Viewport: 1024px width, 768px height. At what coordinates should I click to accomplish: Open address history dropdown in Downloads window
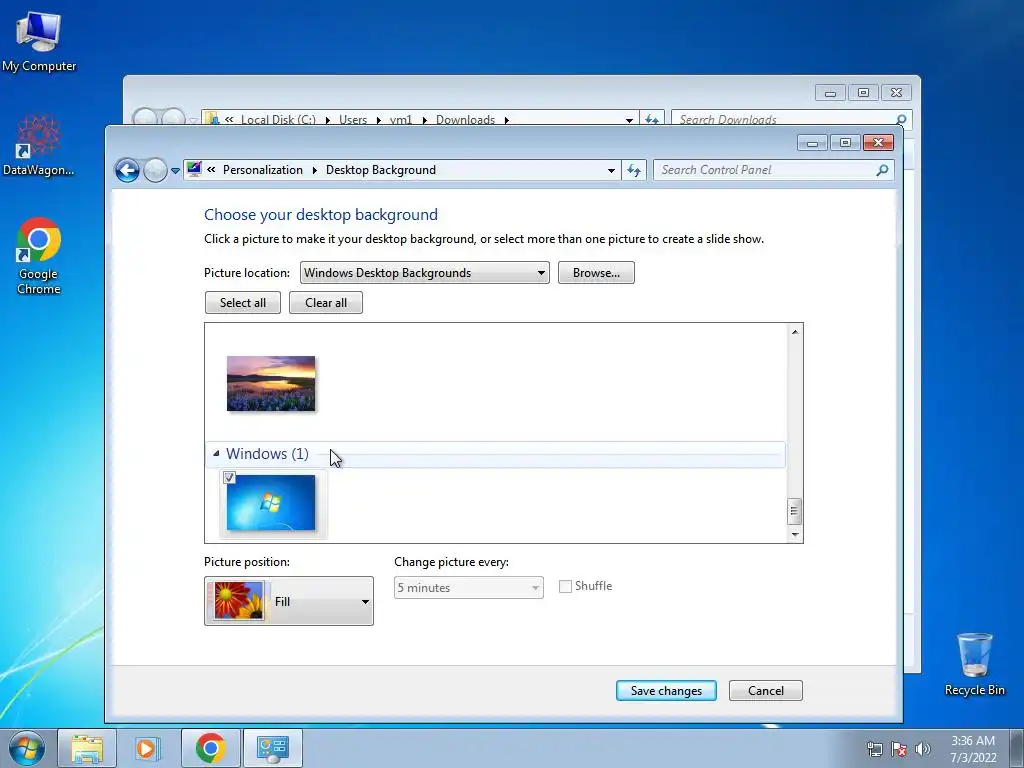point(629,120)
